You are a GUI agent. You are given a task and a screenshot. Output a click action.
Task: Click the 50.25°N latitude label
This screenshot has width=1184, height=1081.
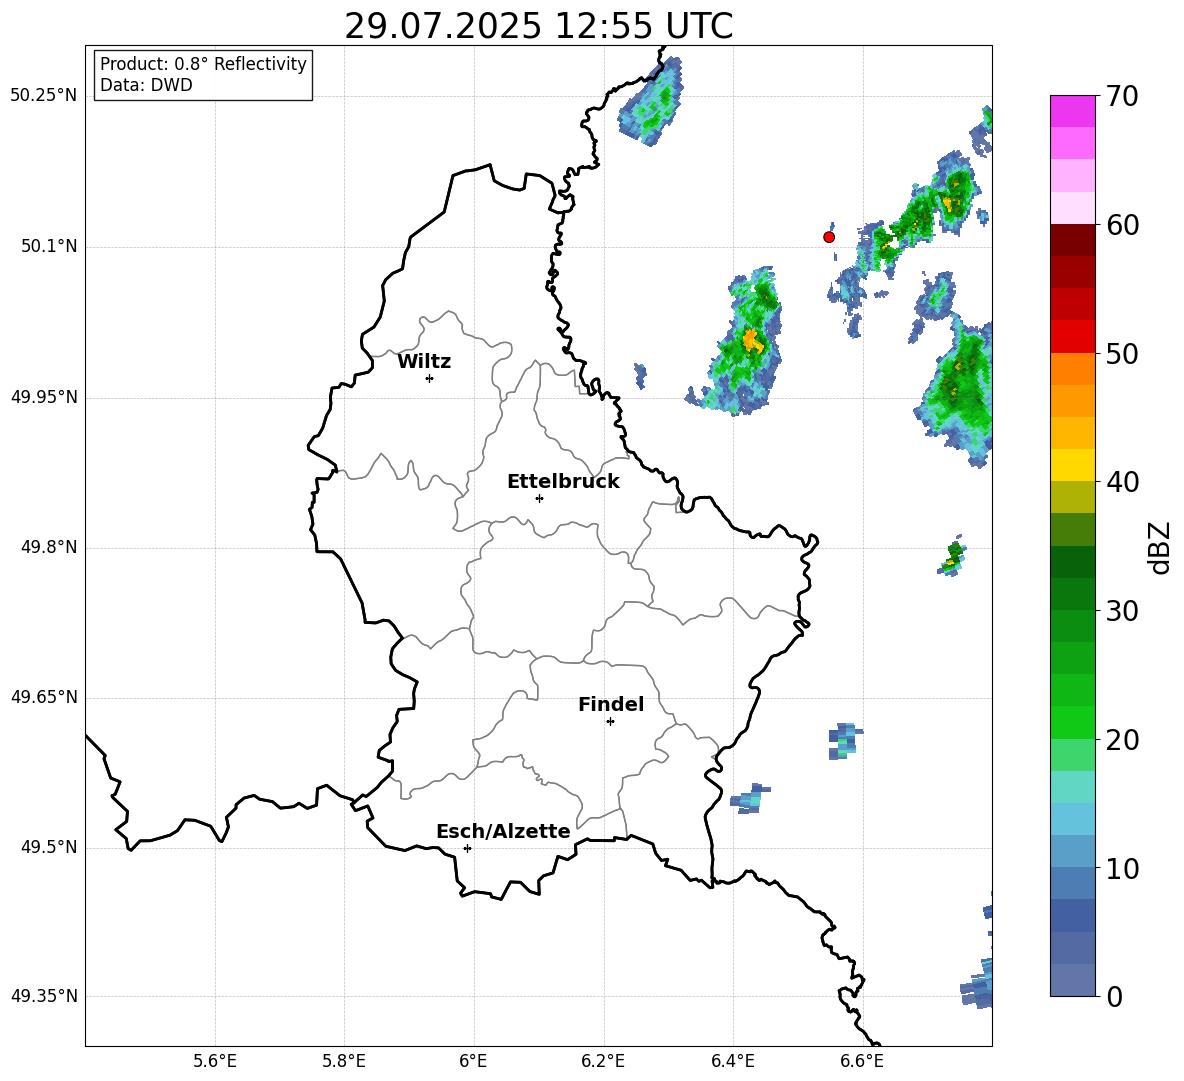(44, 96)
